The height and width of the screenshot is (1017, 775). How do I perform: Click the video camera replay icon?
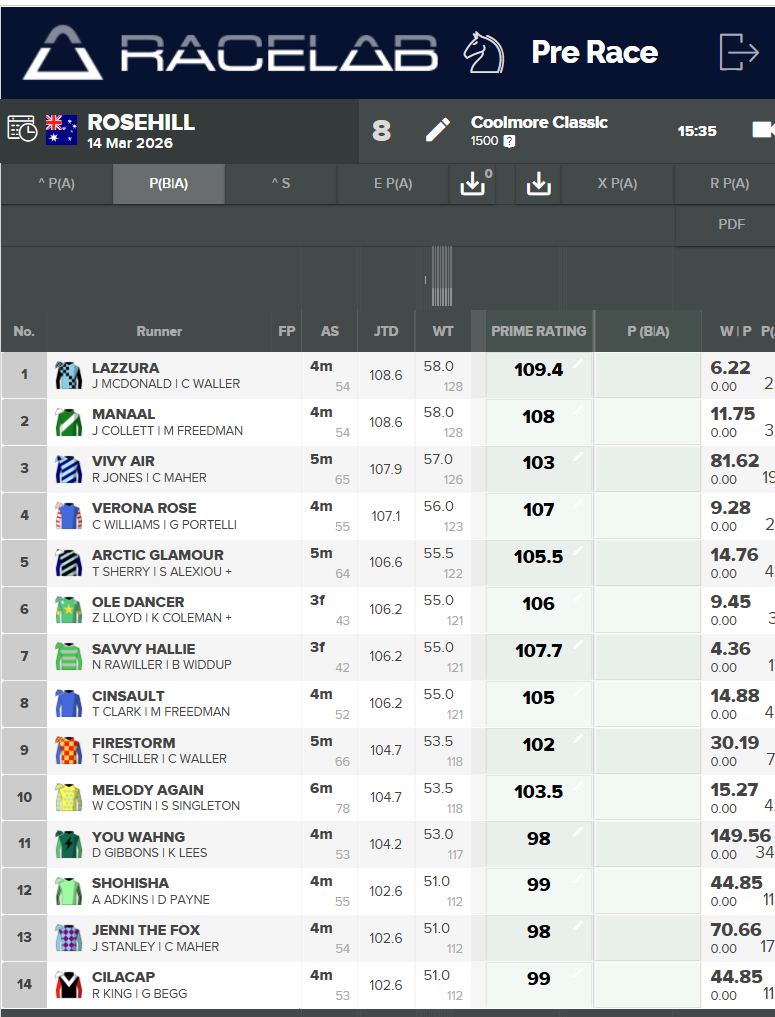762,130
